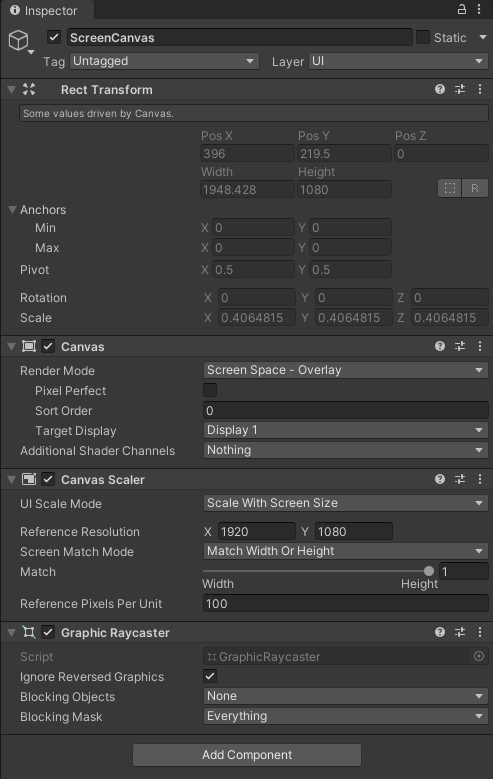Image resolution: width=493 pixels, height=779 pixels.
Task: Toggle Rect Transform raw edit mode R
Action: (475, 188)
